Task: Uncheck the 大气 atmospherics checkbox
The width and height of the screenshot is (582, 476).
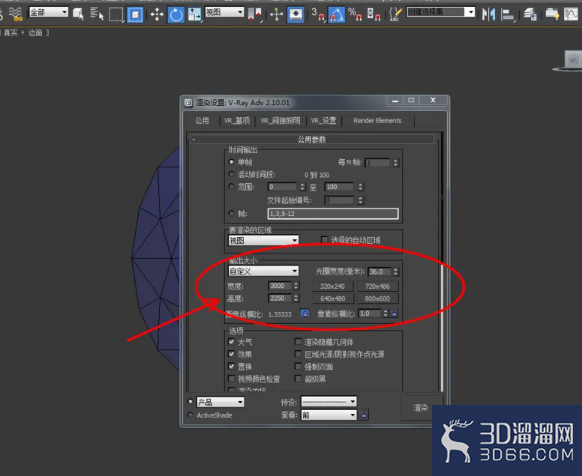Action: (231, 342)
